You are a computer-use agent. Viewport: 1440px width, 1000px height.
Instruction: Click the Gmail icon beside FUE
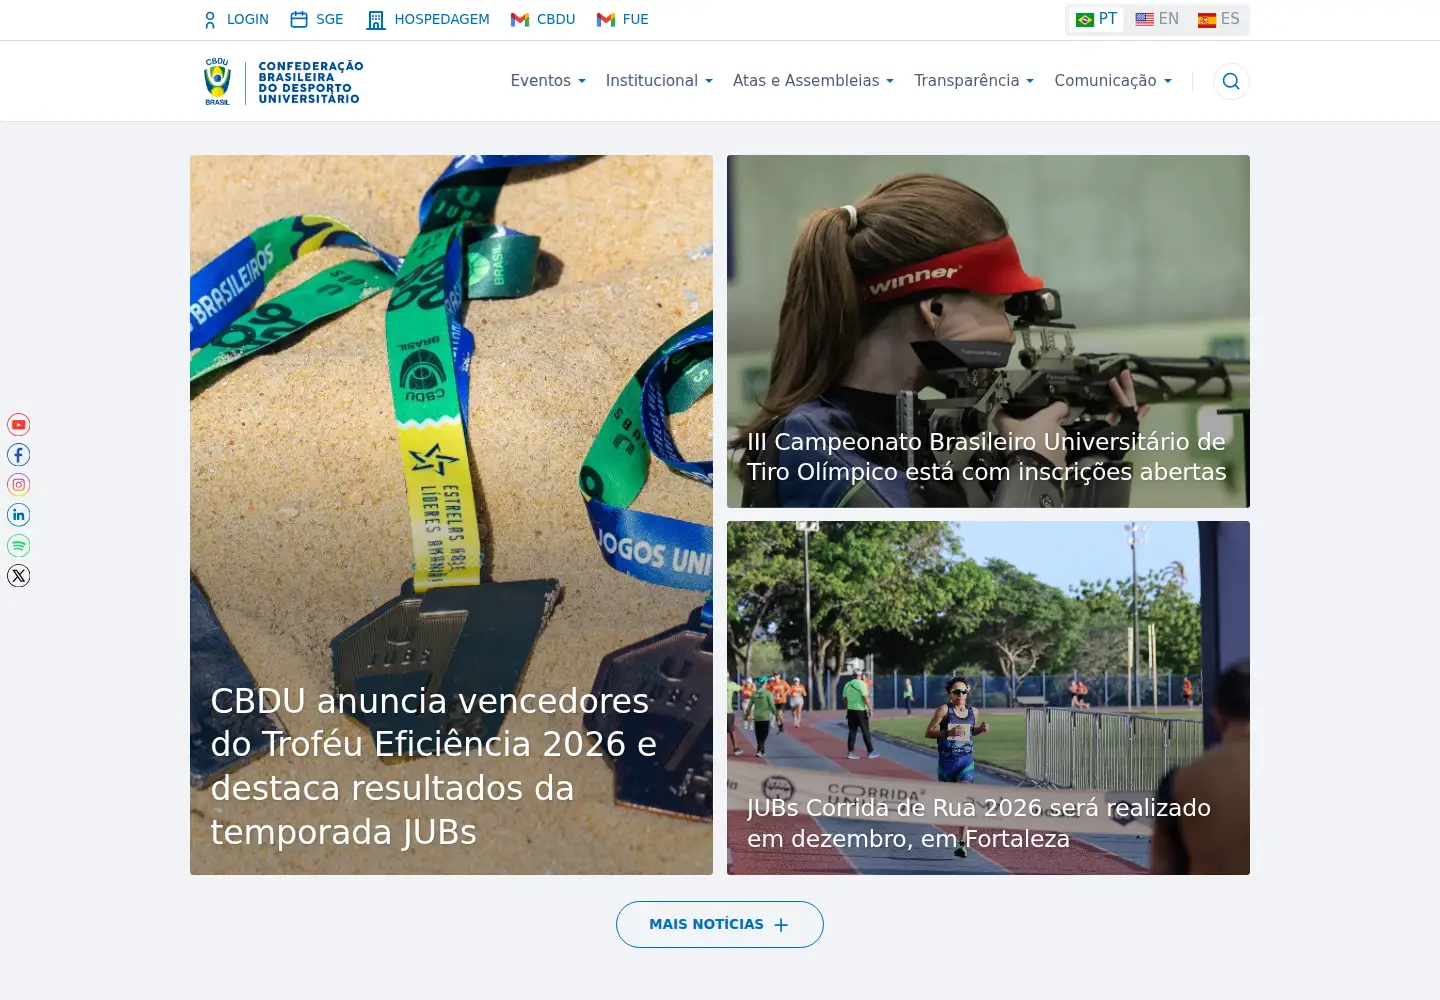606,19
